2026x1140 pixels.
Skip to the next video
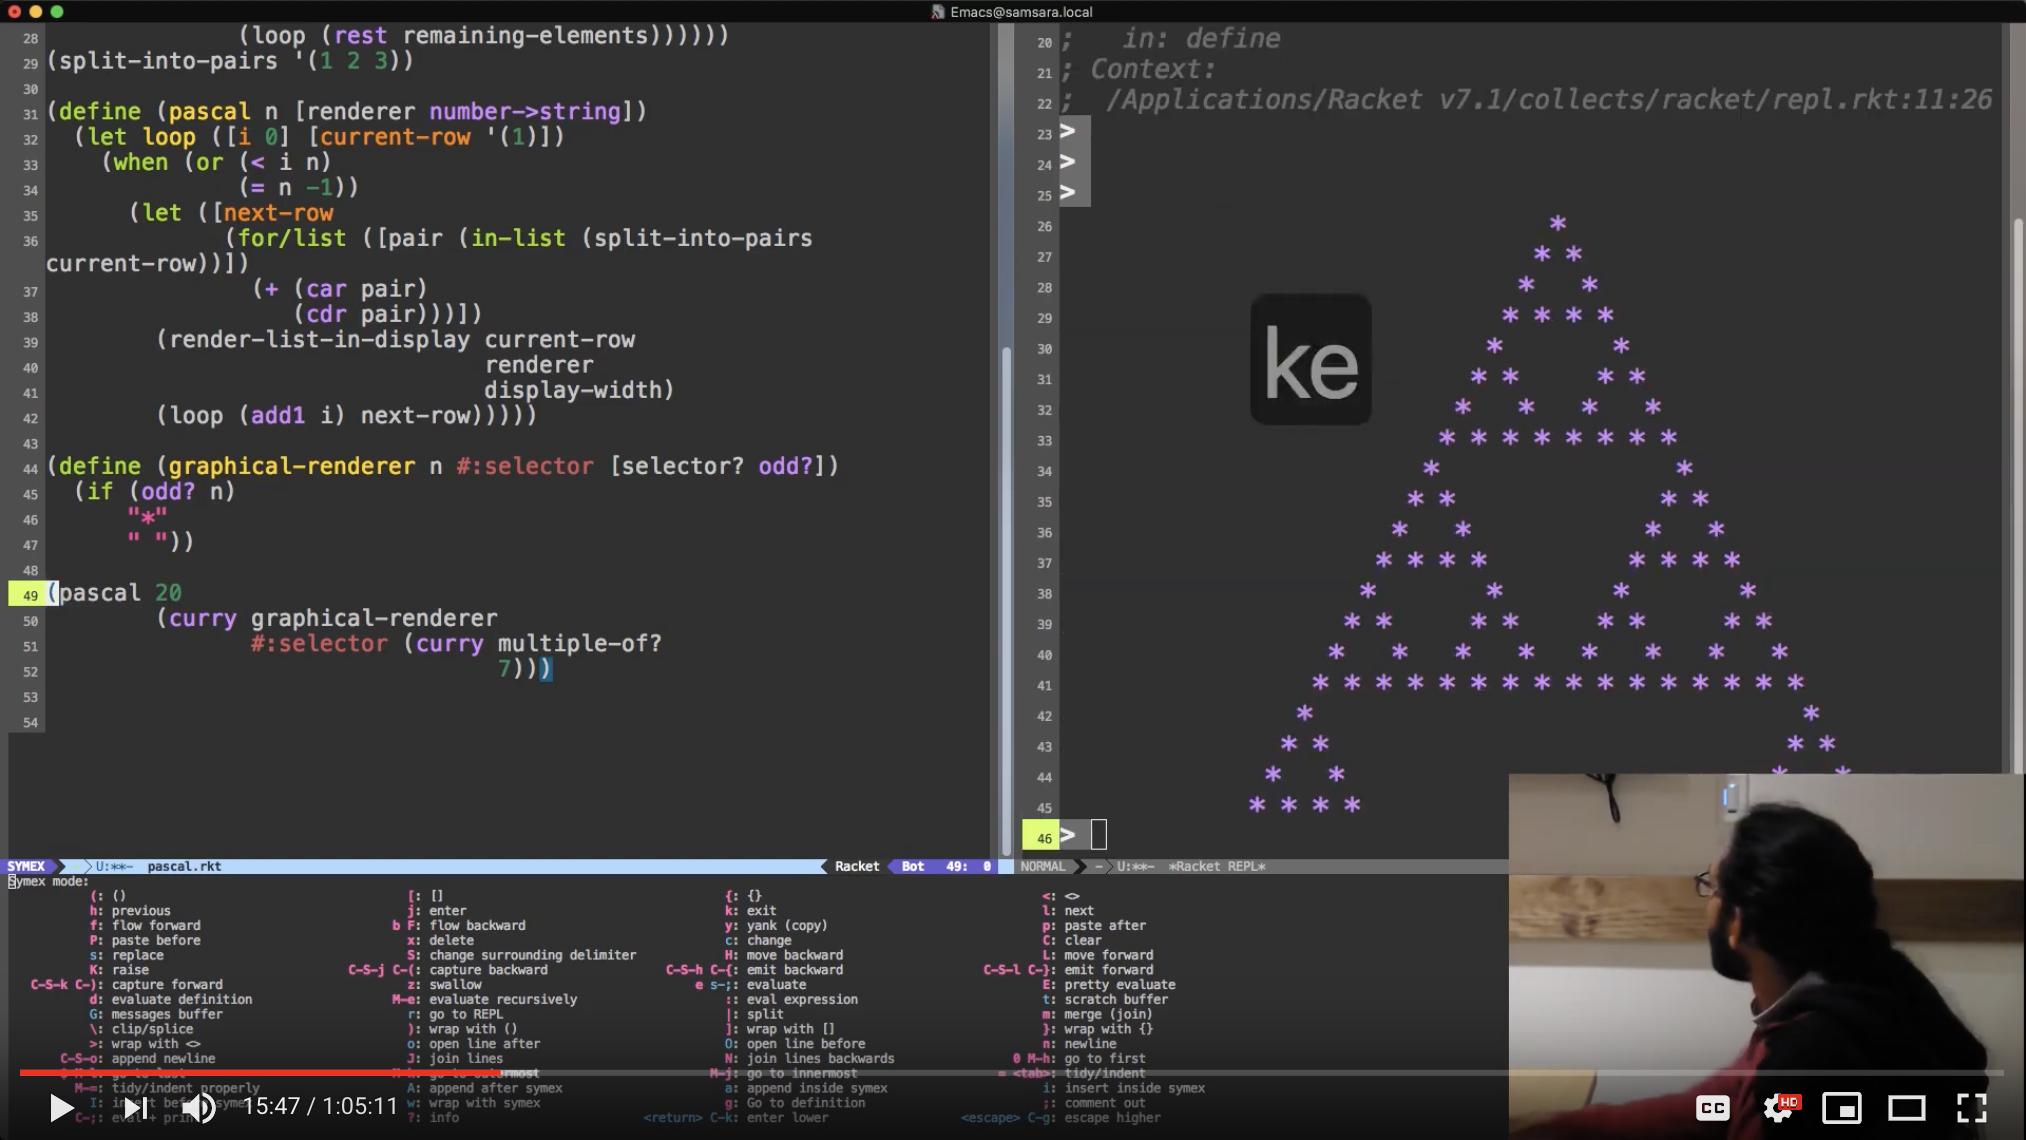click(x=135, y=1107)
